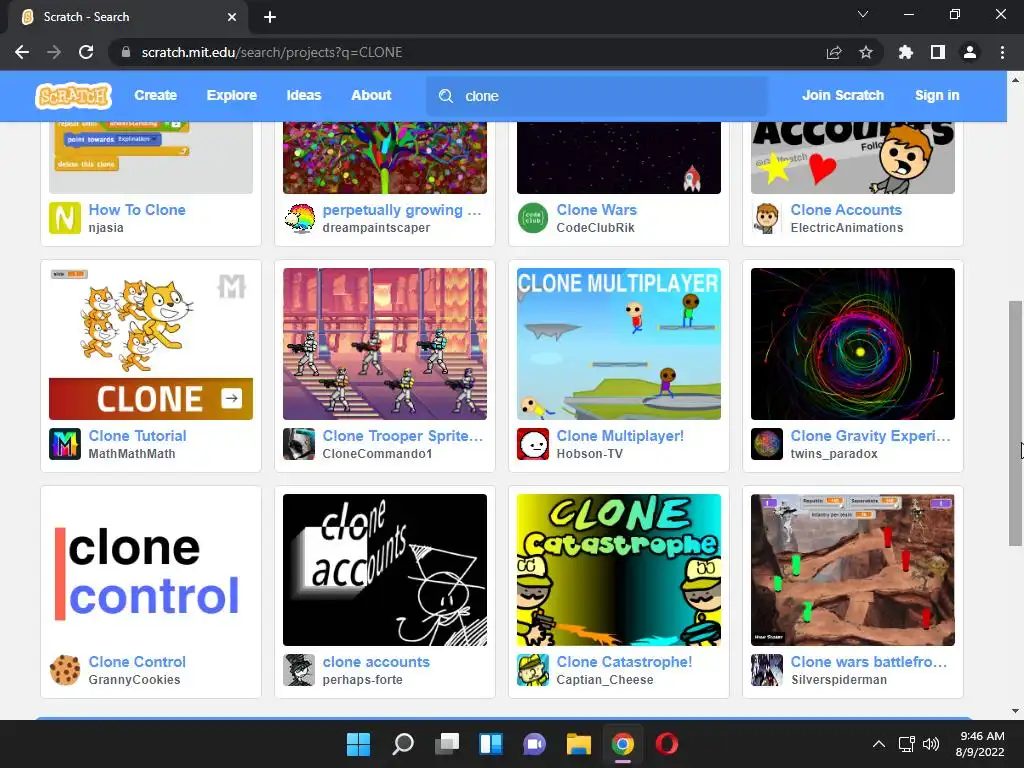Open the Clone Wars project title
Image resolution: width=1024 pixels, height=768 pixels.
point(596,210)
